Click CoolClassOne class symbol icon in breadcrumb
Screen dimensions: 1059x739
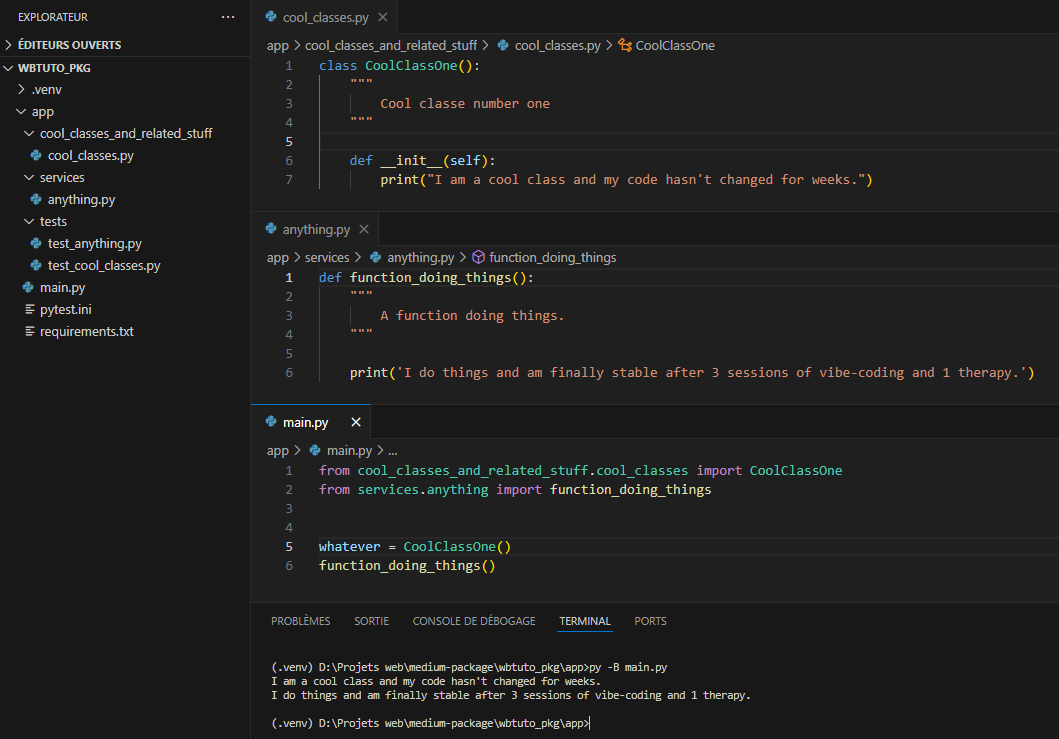point(625,45)
